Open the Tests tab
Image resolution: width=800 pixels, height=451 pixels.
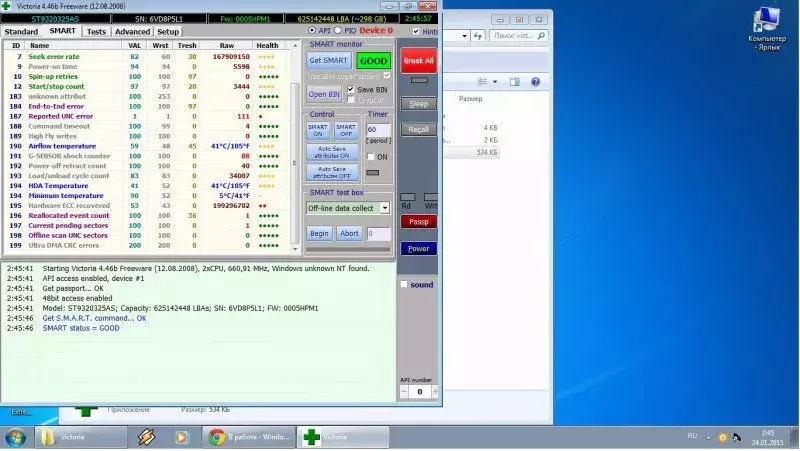96,32
